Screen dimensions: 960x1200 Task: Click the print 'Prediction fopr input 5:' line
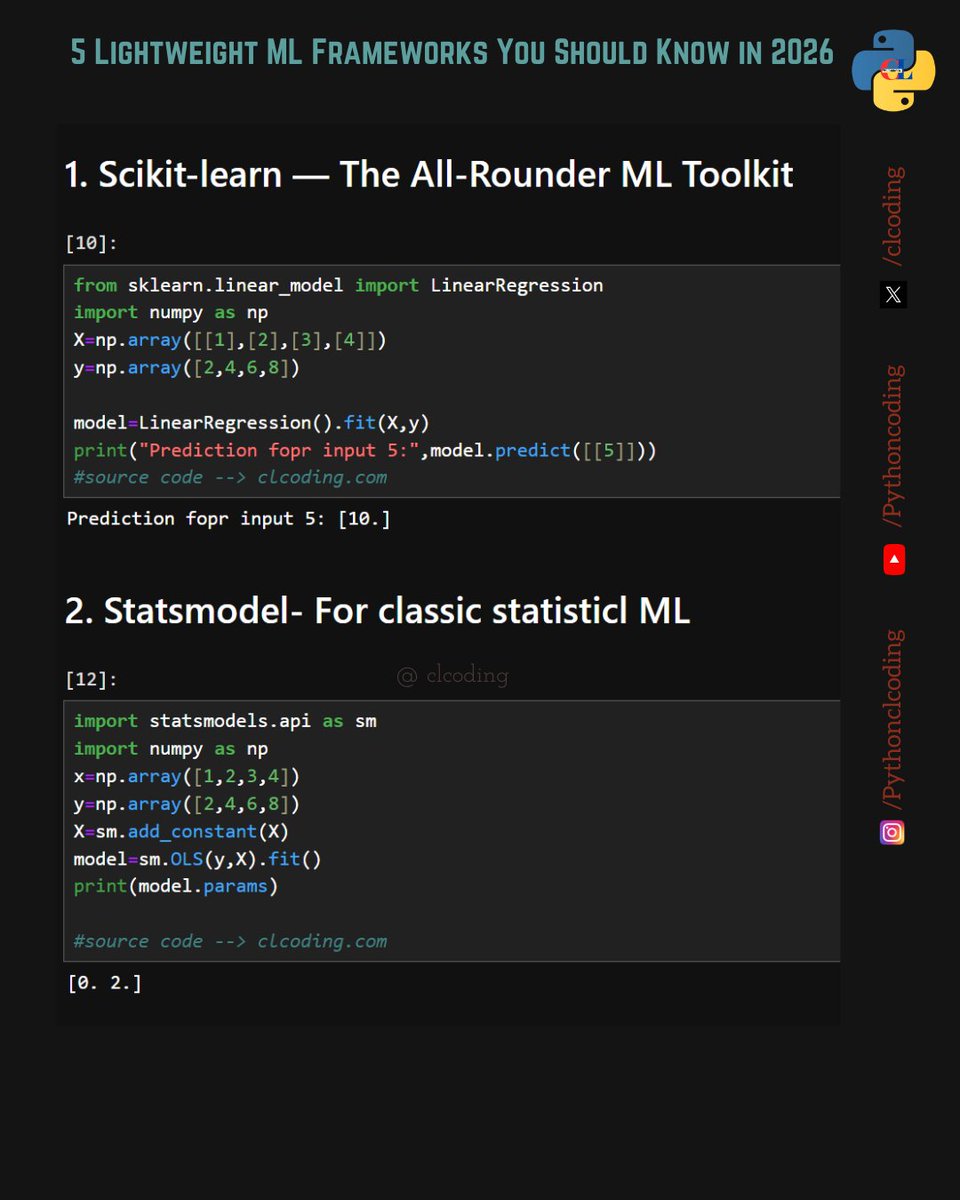click(x=365, y=450)
